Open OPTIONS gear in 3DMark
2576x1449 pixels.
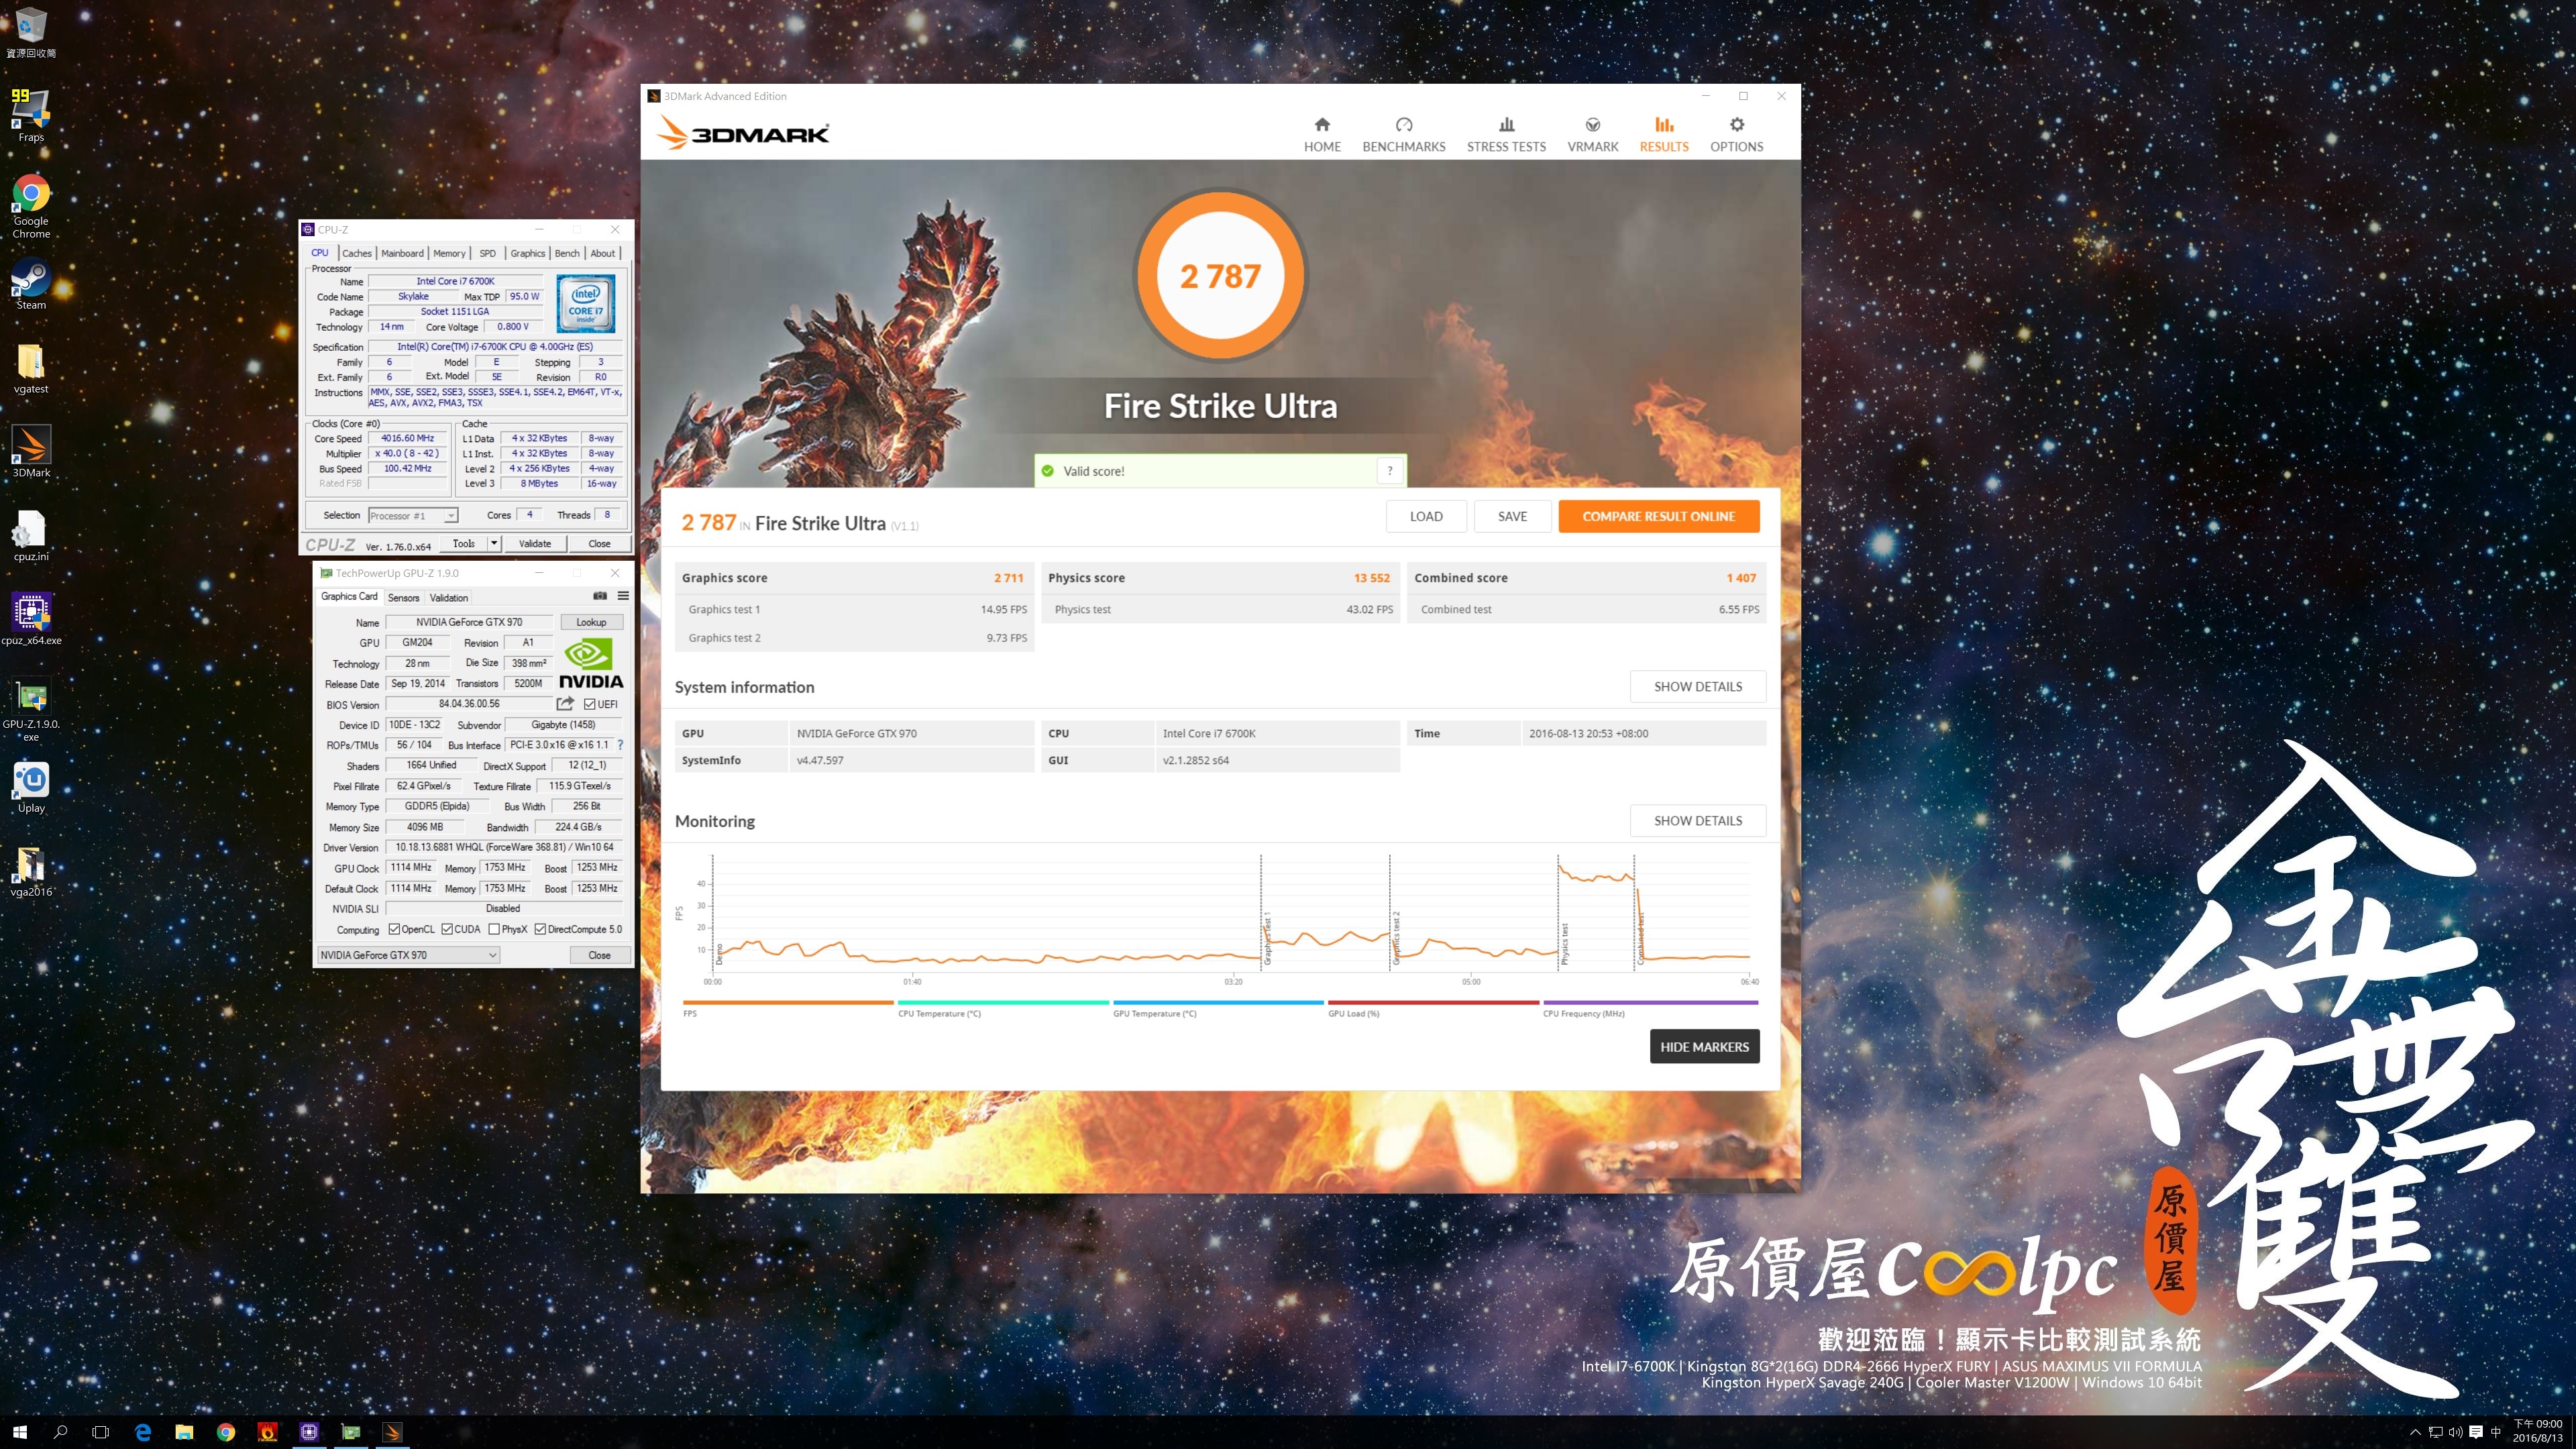click(x=1736, y=135)
